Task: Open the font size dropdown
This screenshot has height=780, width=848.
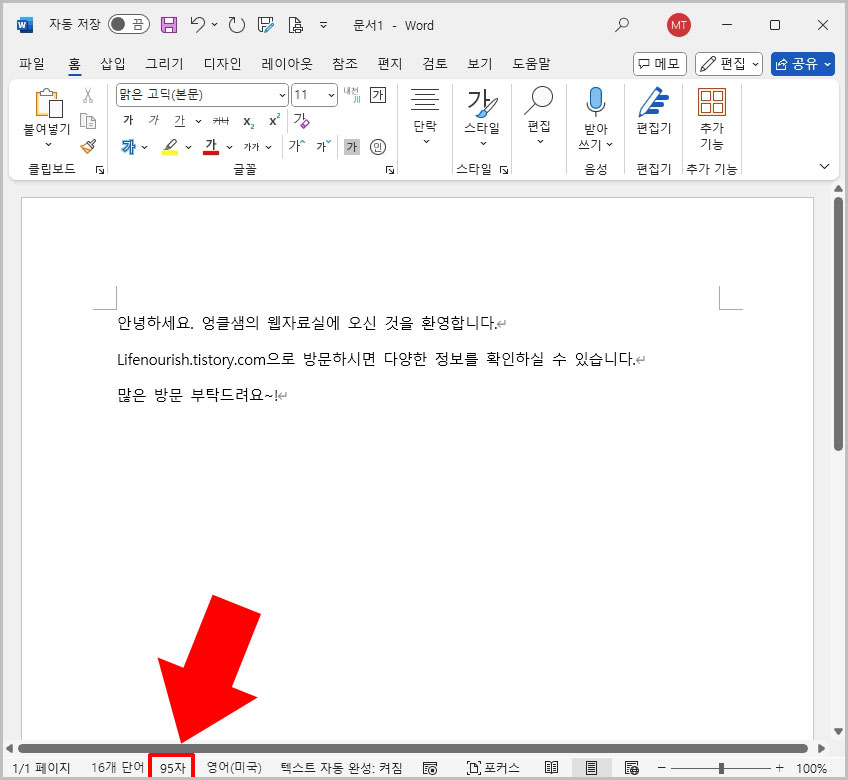Action: (x=331, y=94)
